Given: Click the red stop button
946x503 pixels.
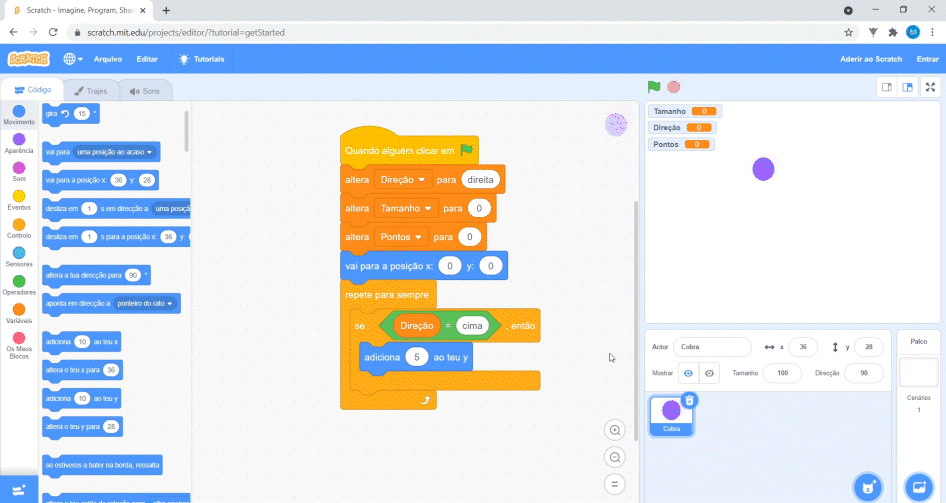Looking at the screenshot, I should 674,87.
